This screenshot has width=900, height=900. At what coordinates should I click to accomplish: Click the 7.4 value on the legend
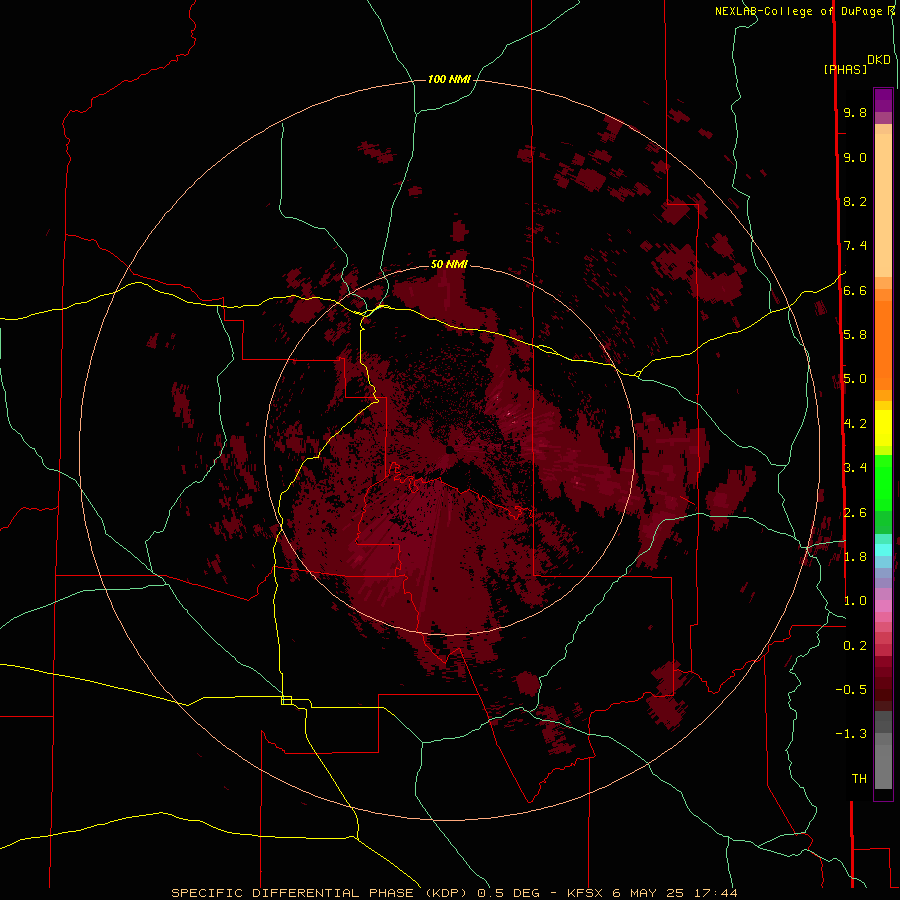pyautogui.click(x=855, y=246)
